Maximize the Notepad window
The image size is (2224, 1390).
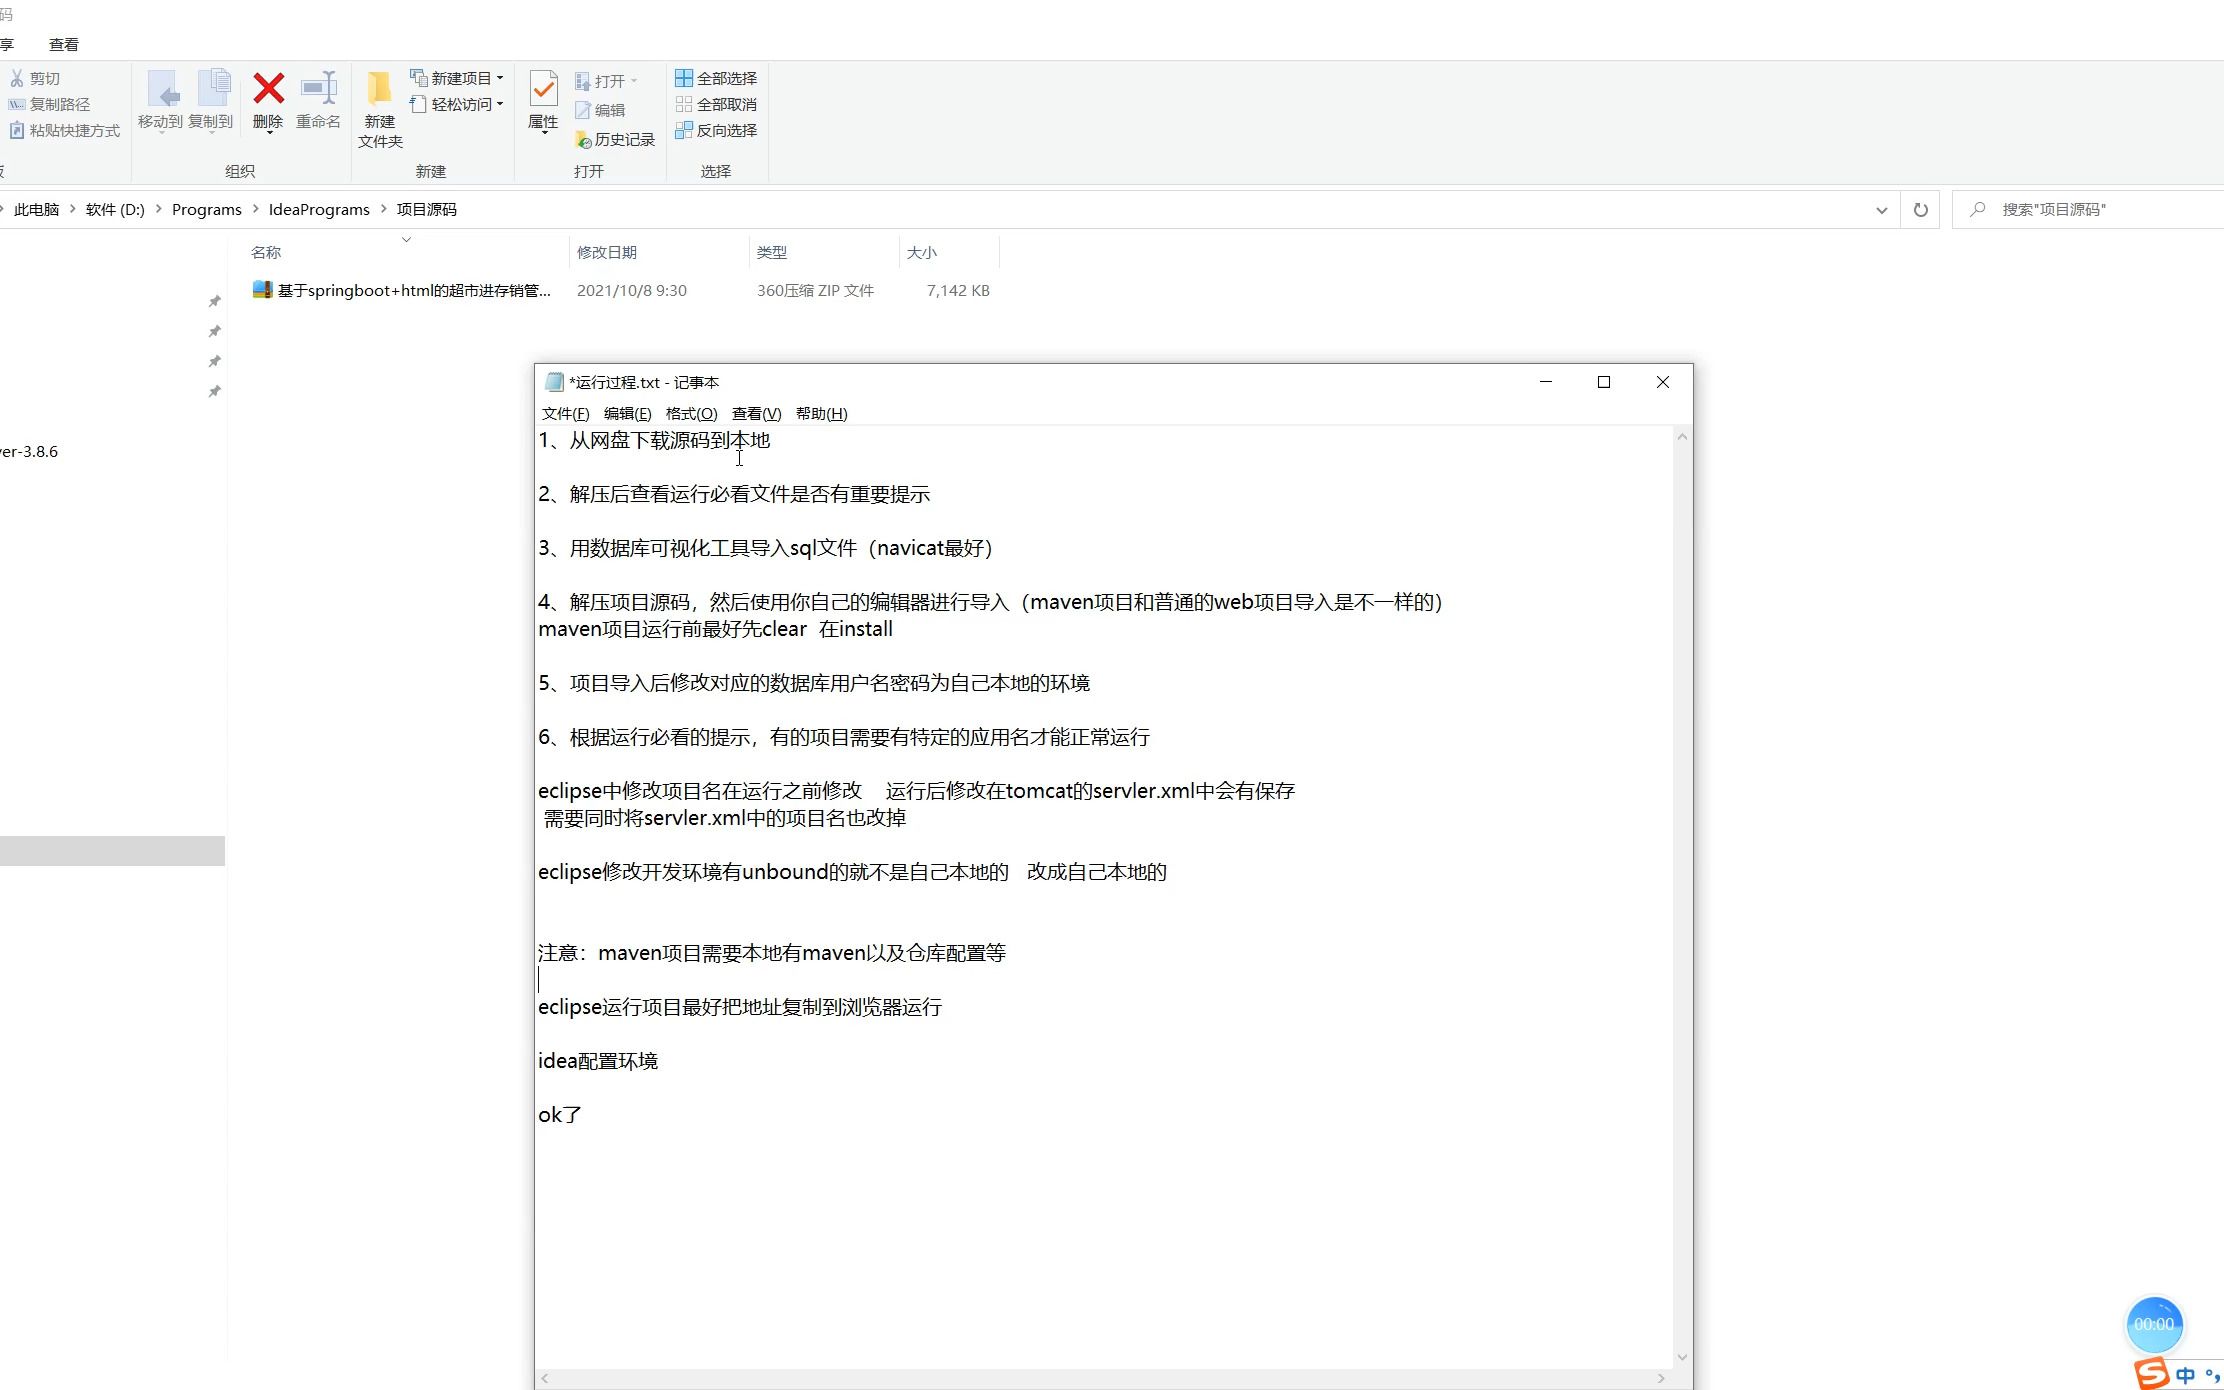click(x=1604, y=382)
